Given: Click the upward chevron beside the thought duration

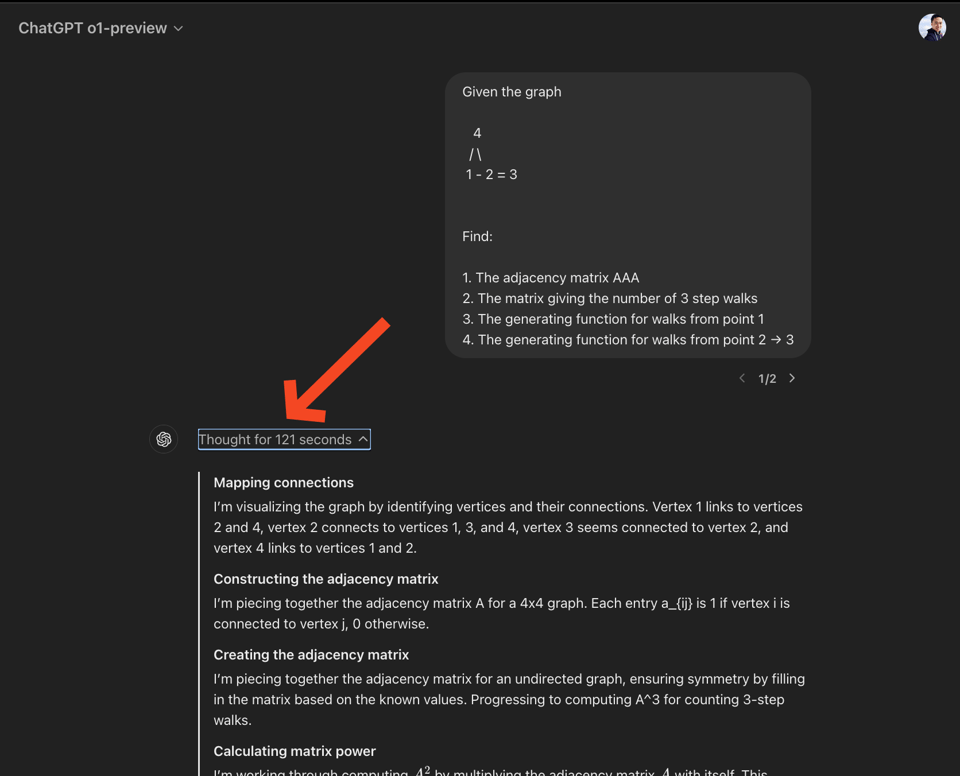Looking at the screenshot, I should [x=362, y=439].
